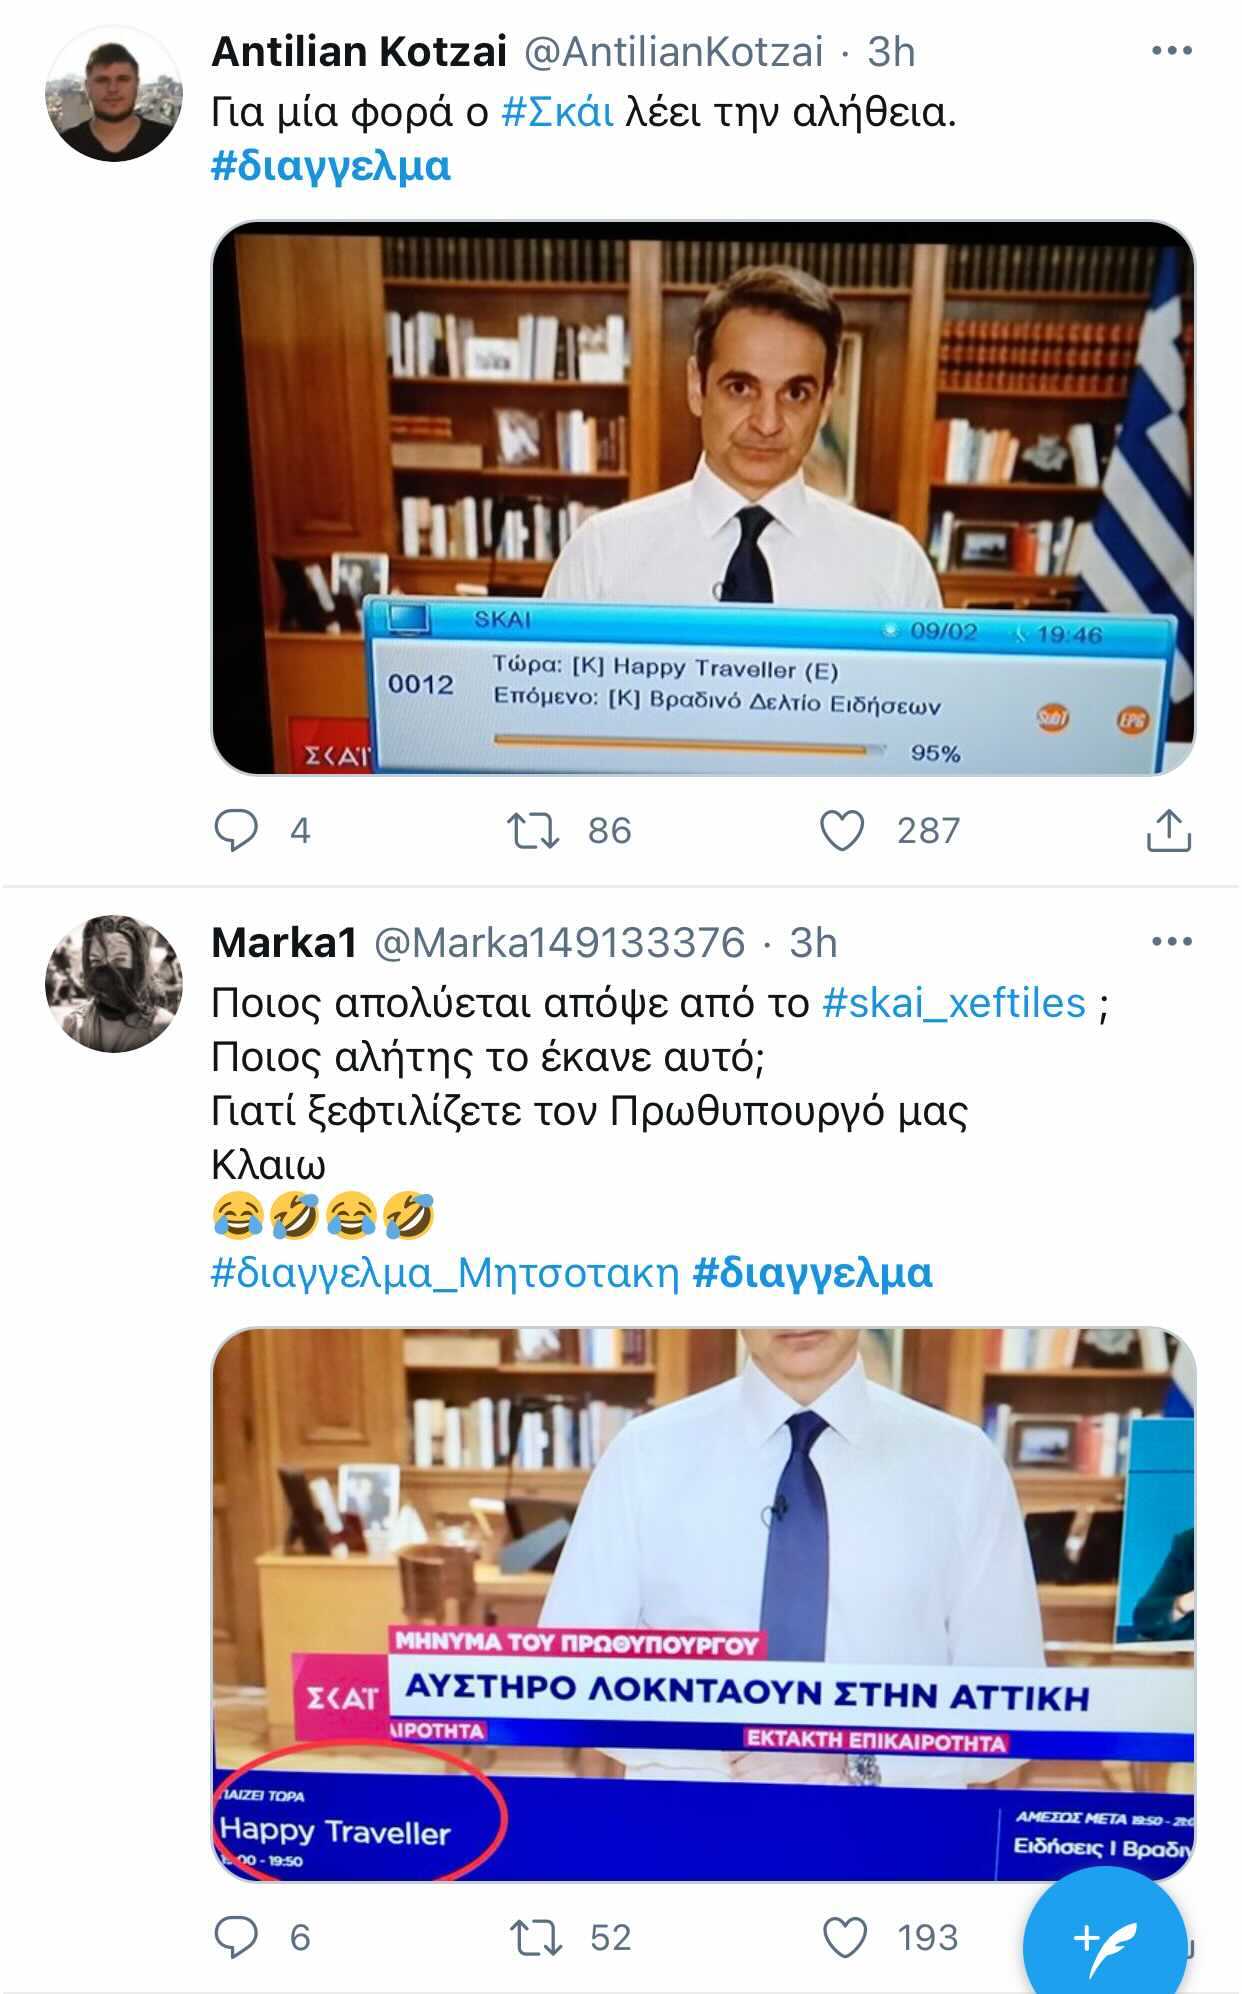Viewport: 1242px width, 1994px height.
Task: Retweet Marka1's tweet
Action: coord(535,1937)
